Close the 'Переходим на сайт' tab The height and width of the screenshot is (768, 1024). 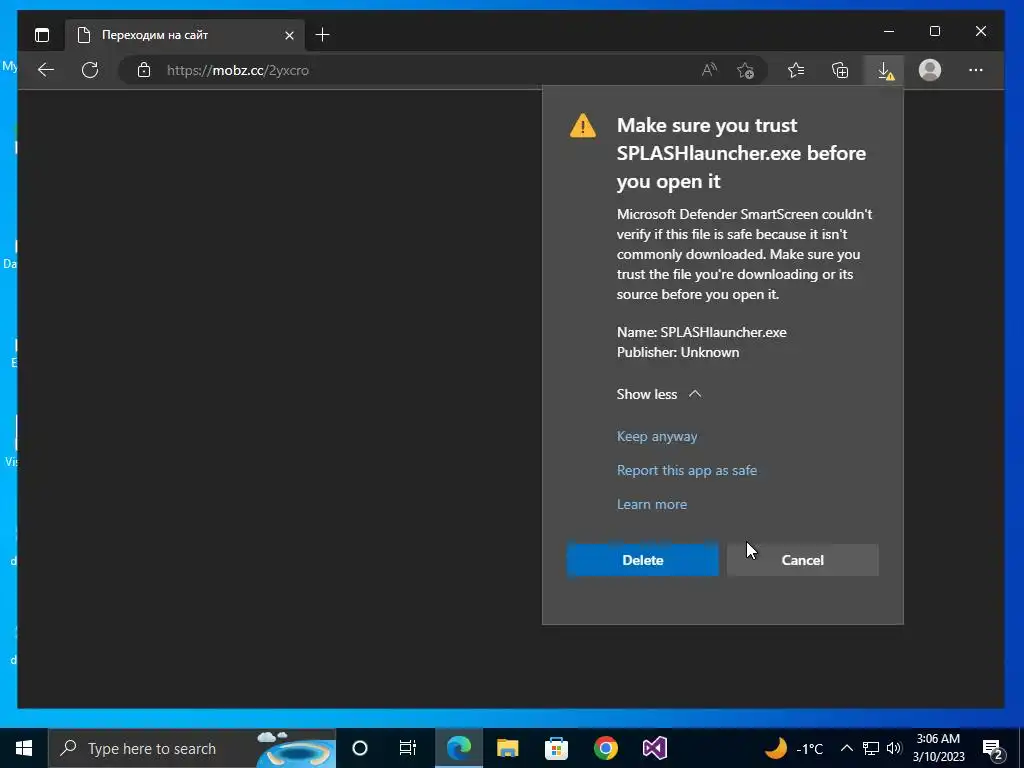pyautogui.click(x=289, y=35)
